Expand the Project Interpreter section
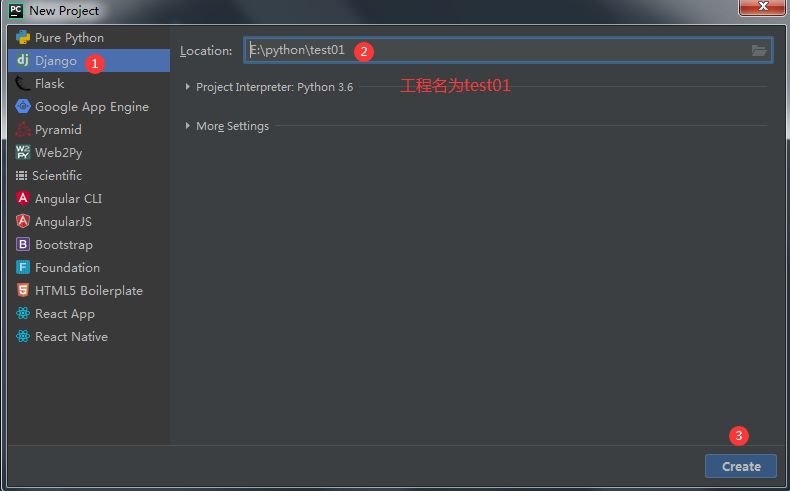This screenshot has height=491, width=790. point(187,87)
